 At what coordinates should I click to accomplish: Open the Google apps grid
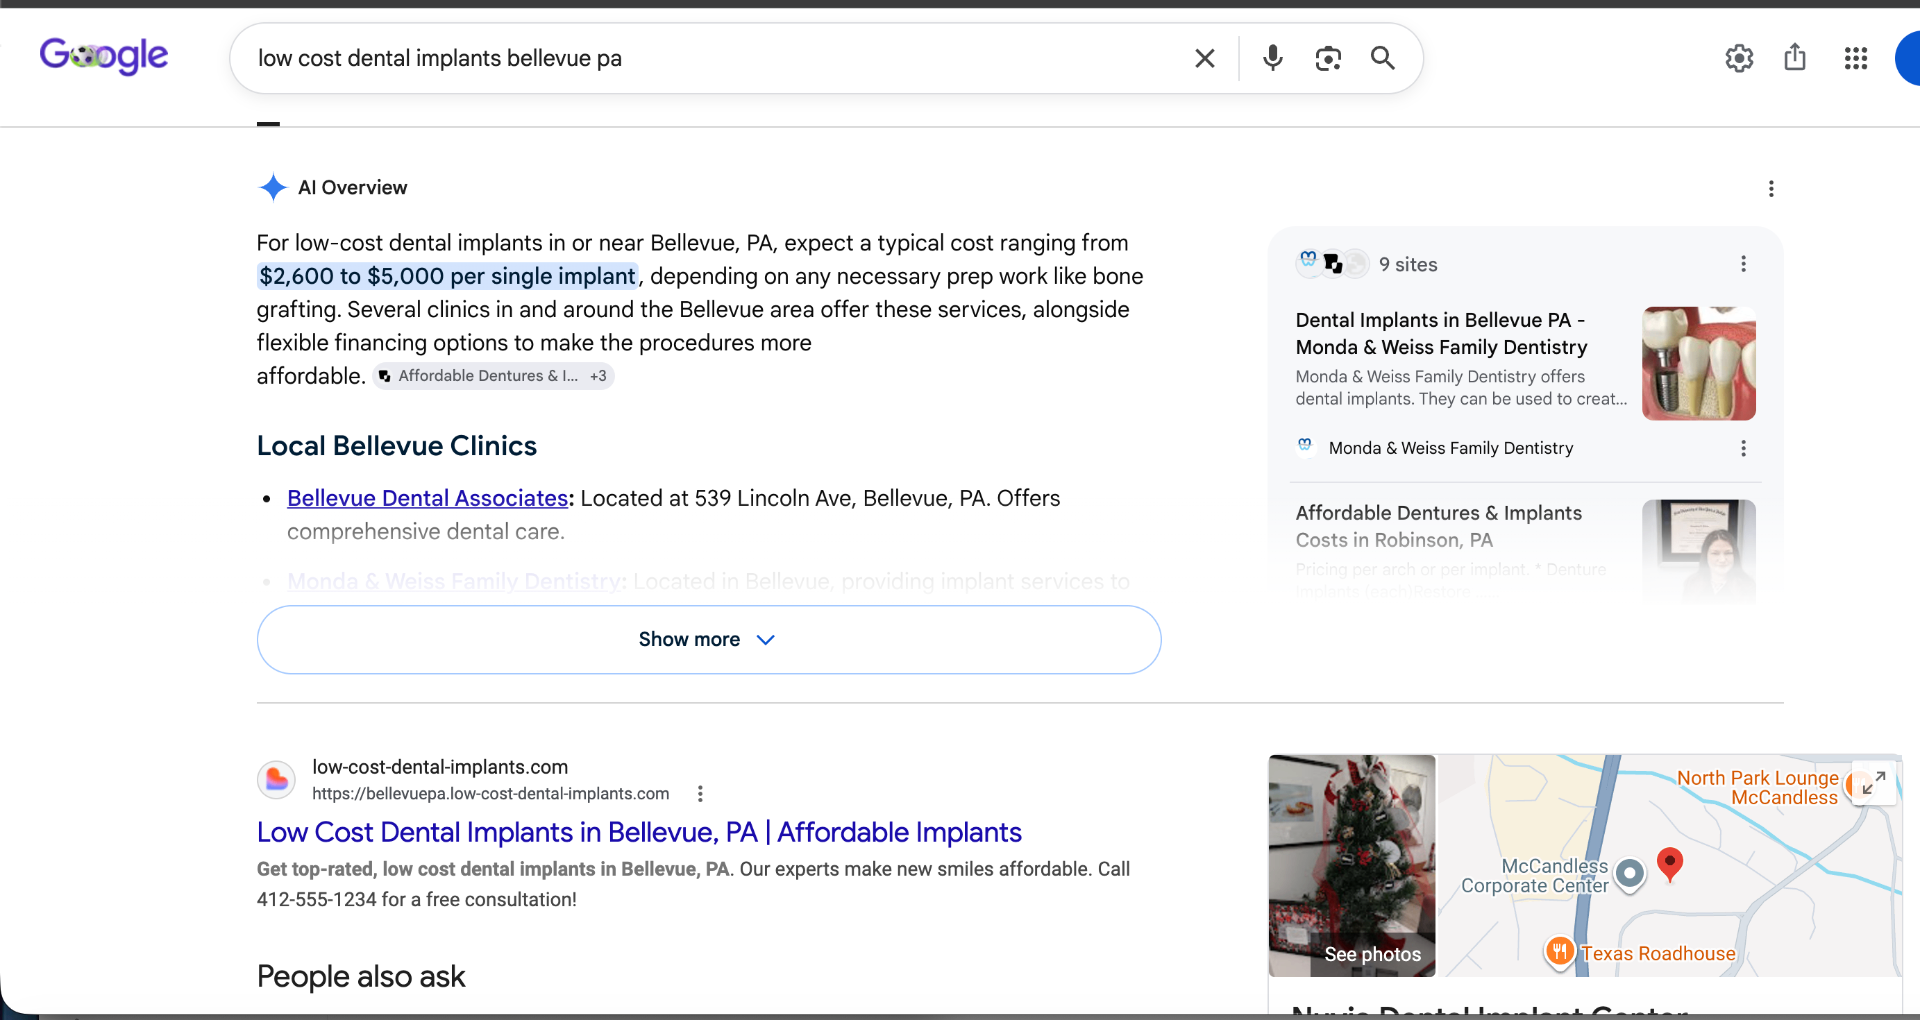point(1856,58)
